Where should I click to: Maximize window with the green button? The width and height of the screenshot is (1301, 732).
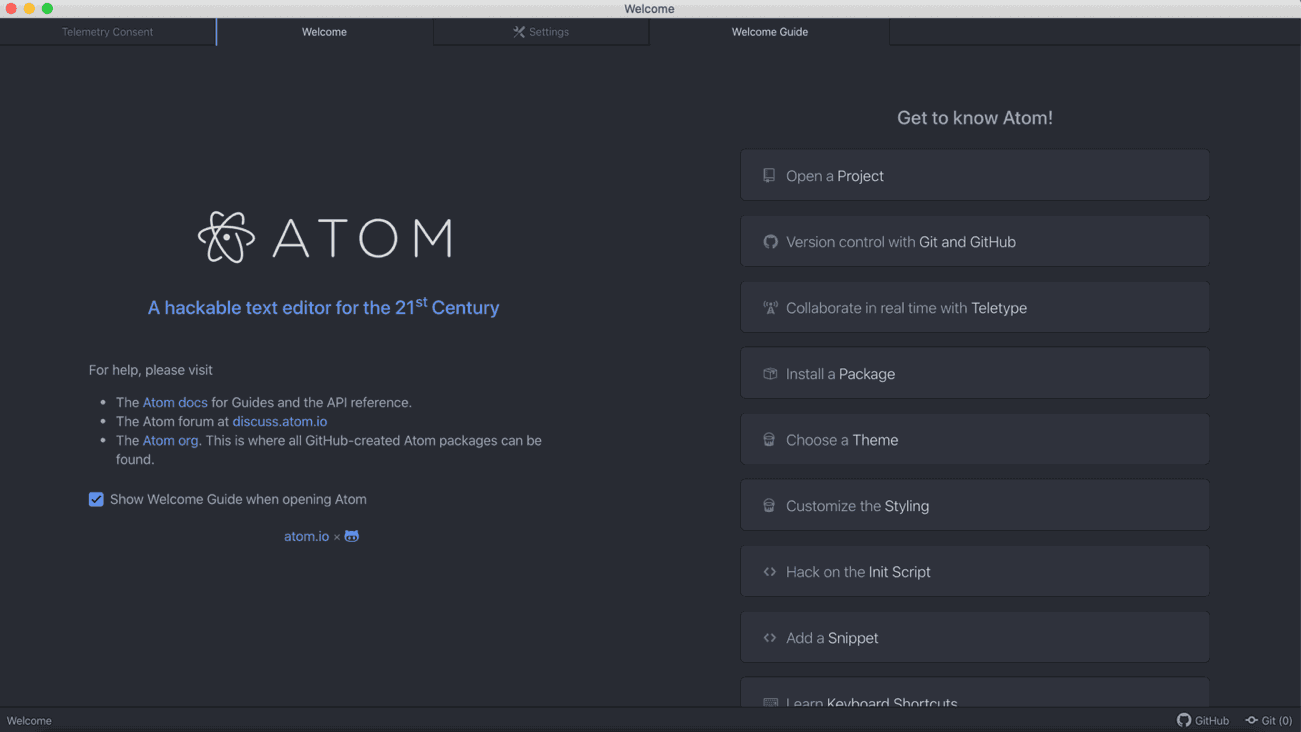coord(47,8)
